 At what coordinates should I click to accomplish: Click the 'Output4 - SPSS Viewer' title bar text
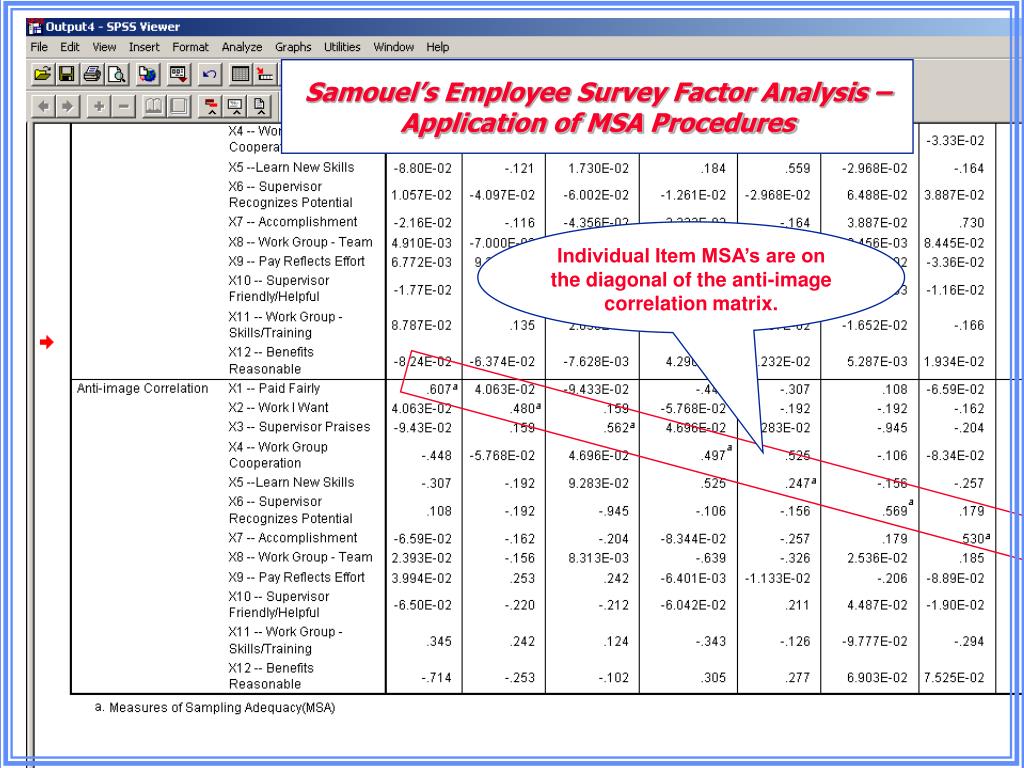click(x=112, y=27)
